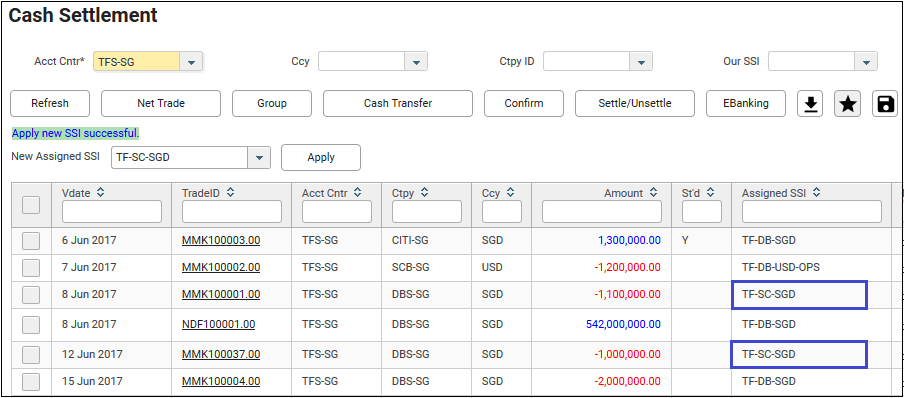Click the Net Trade button
Viewport: 904px width, 398px height.
click(161, 104)
